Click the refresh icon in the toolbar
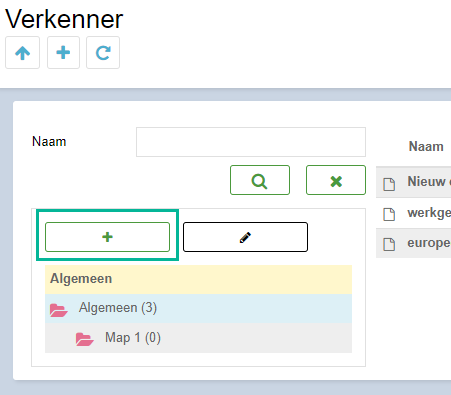This screenshot has width=451, height=395. click(x=103, y=53)
